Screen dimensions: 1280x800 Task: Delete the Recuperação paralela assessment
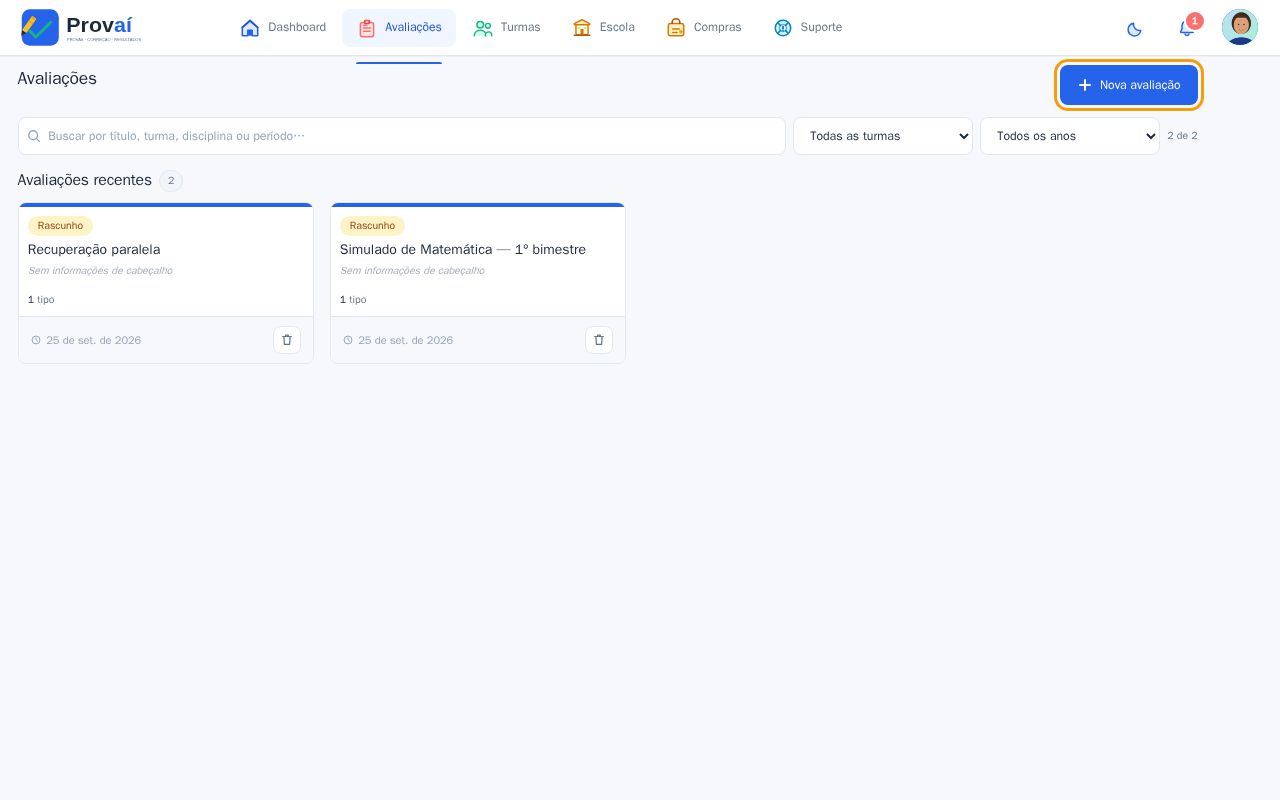[x=287, y=340]
